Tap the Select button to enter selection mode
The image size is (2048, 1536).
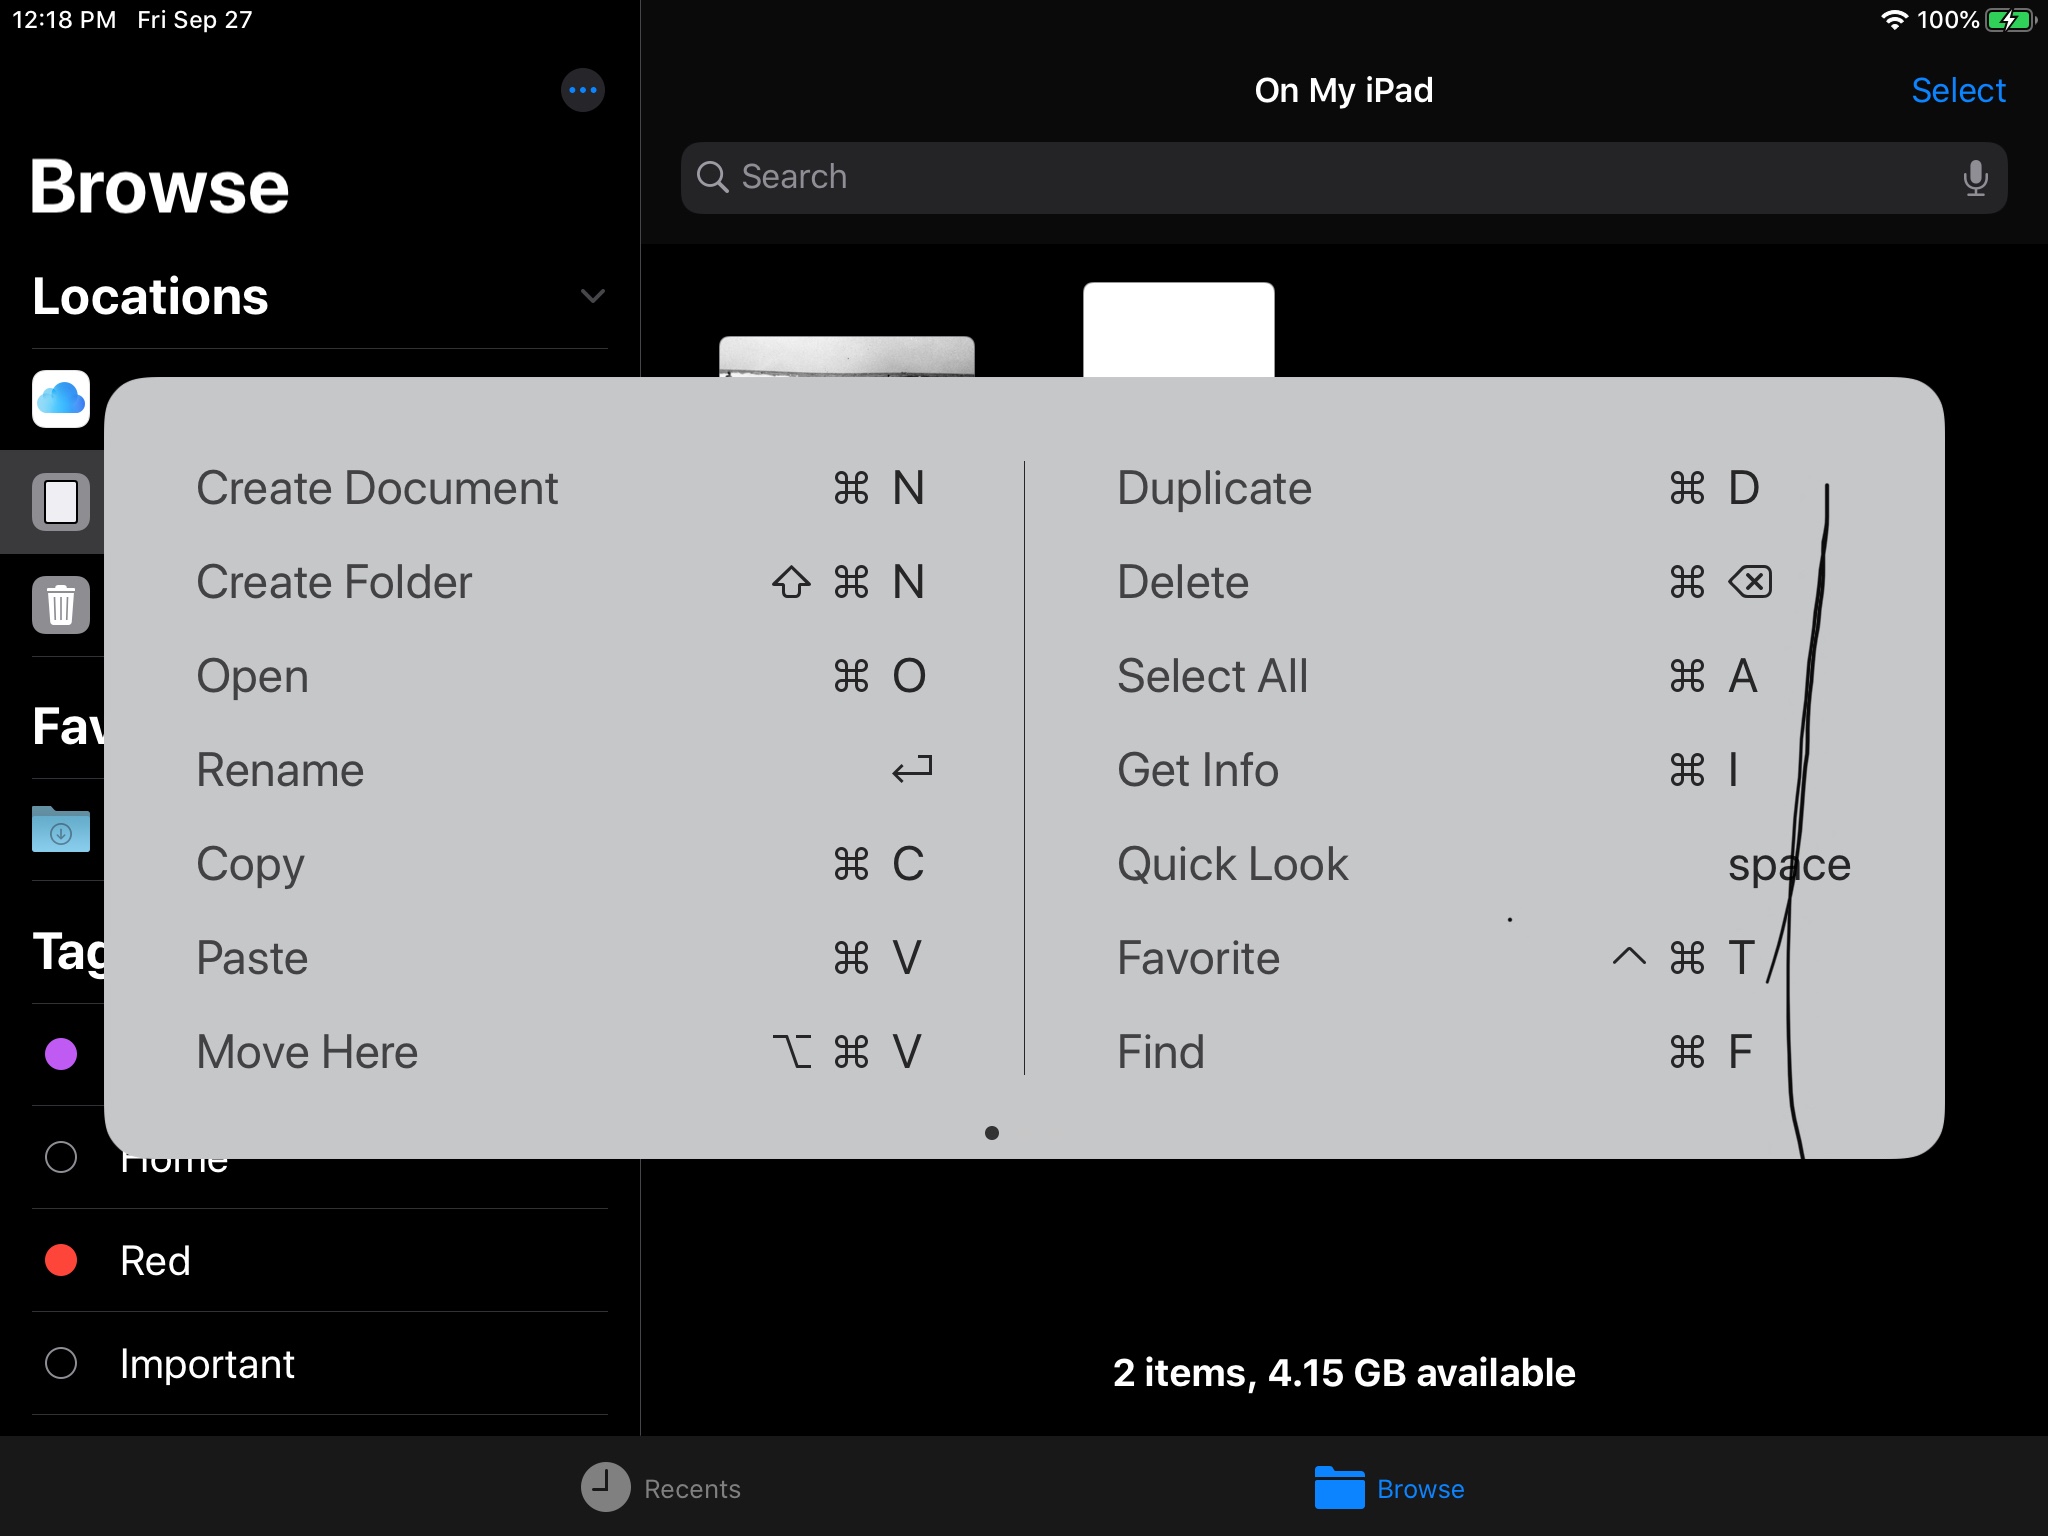tap(1958, 90)
